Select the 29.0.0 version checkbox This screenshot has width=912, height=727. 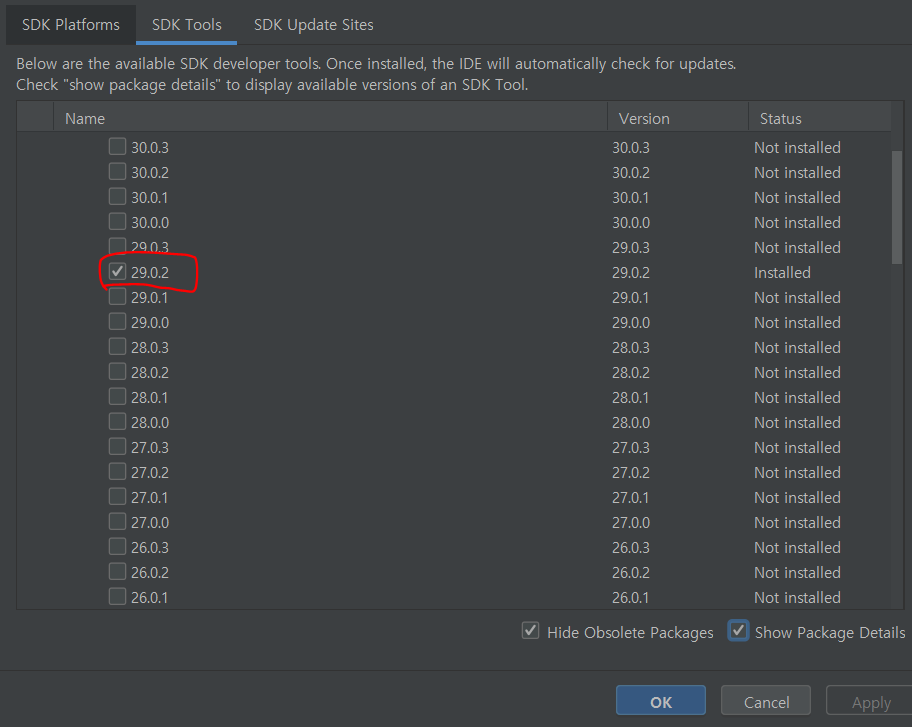[x=117, y=322]
